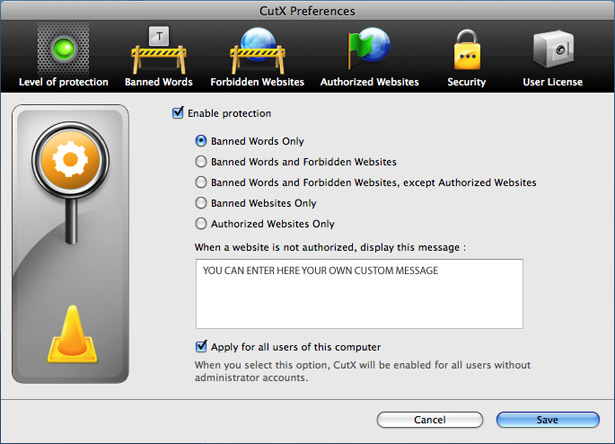Uncheck the Enable protection checkbox

(x=178, y=114)
